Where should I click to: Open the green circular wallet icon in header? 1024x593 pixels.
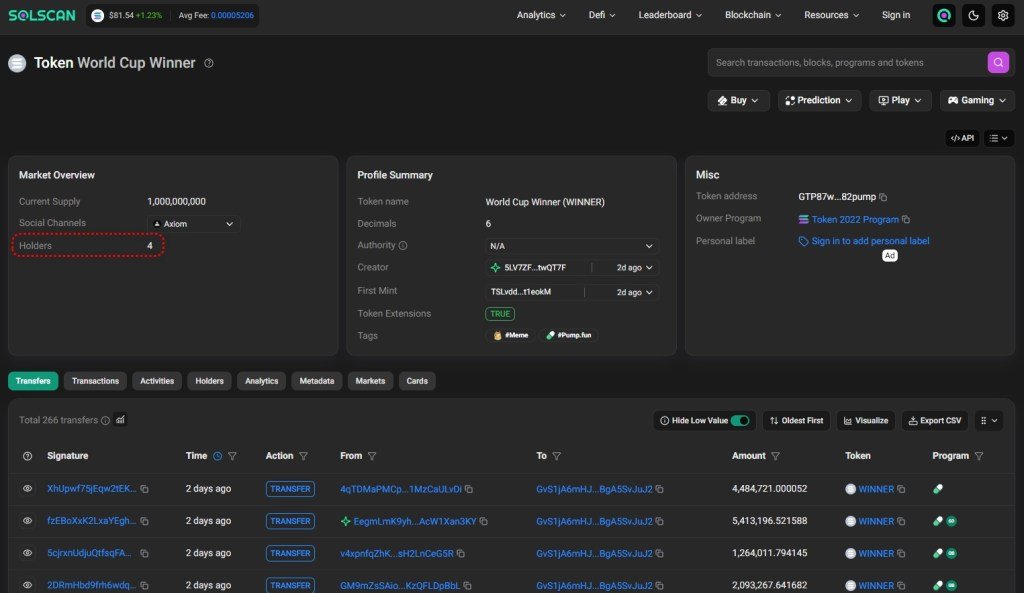[944, 15]
